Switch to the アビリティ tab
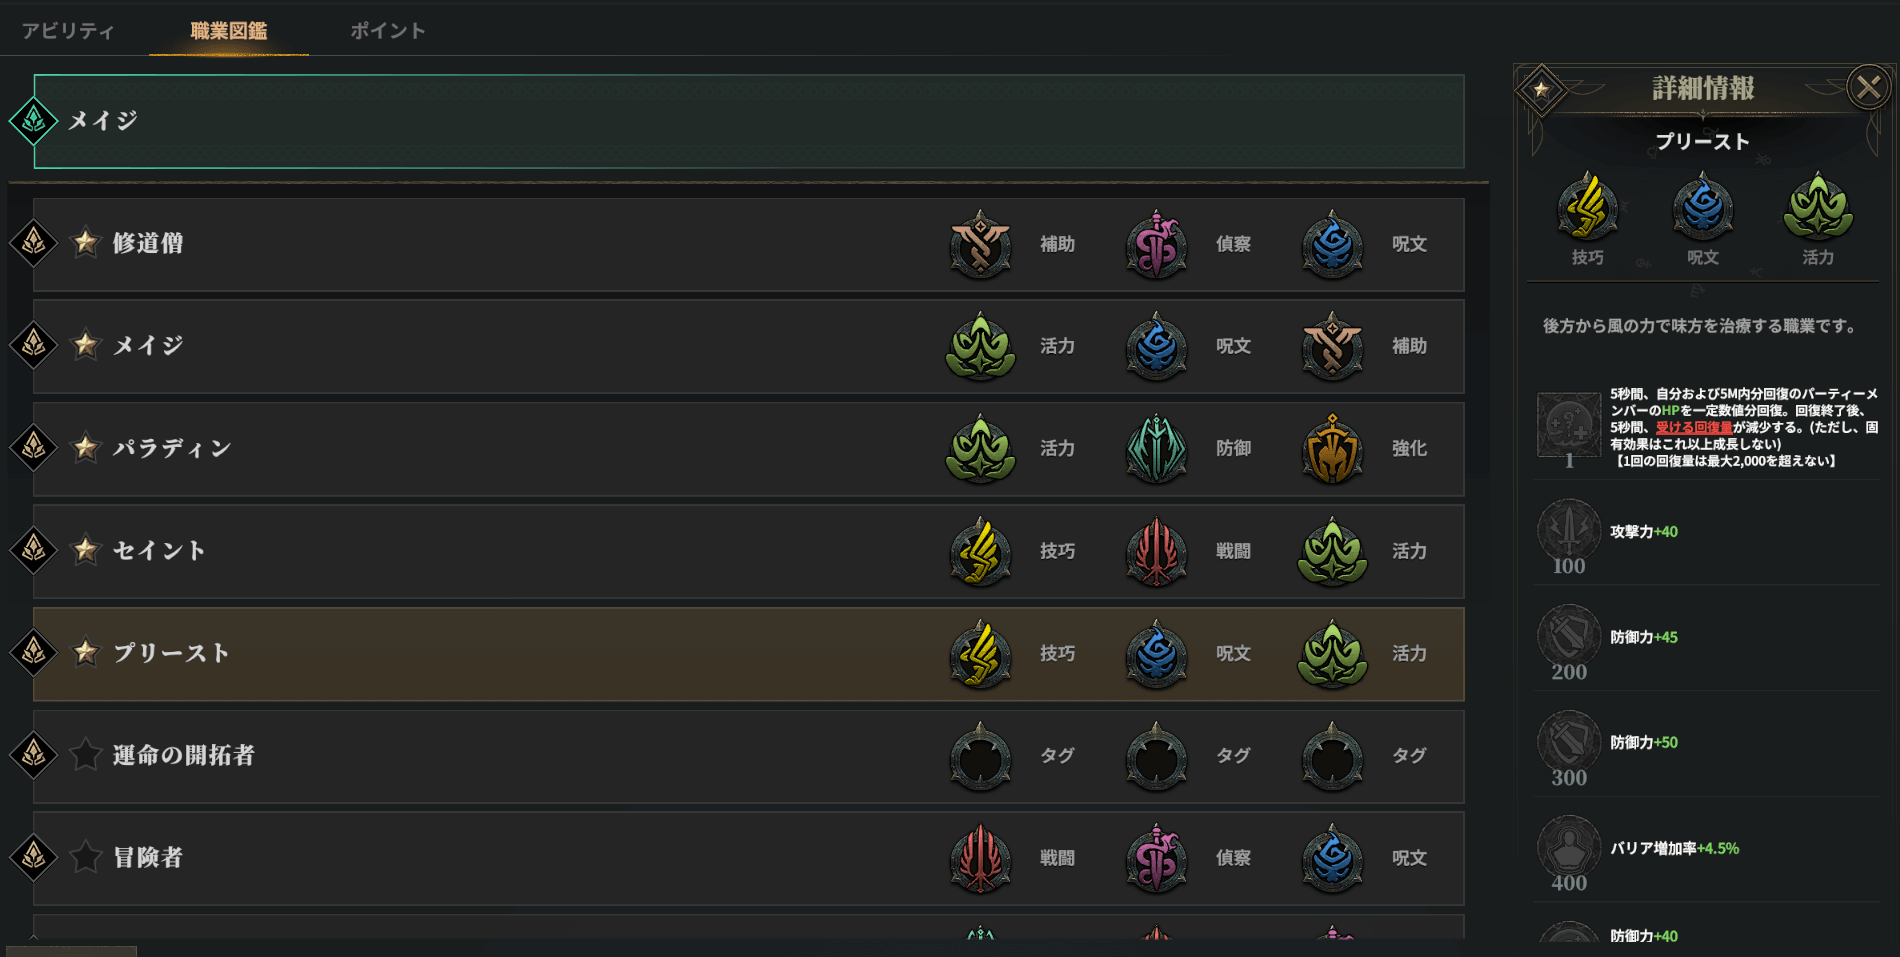This screenshot has width=1900, height=957. (x=68, y=31)
